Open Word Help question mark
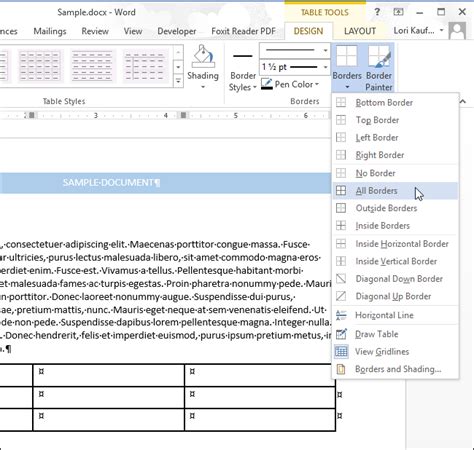The image size is (474, 450). (377, 12)
